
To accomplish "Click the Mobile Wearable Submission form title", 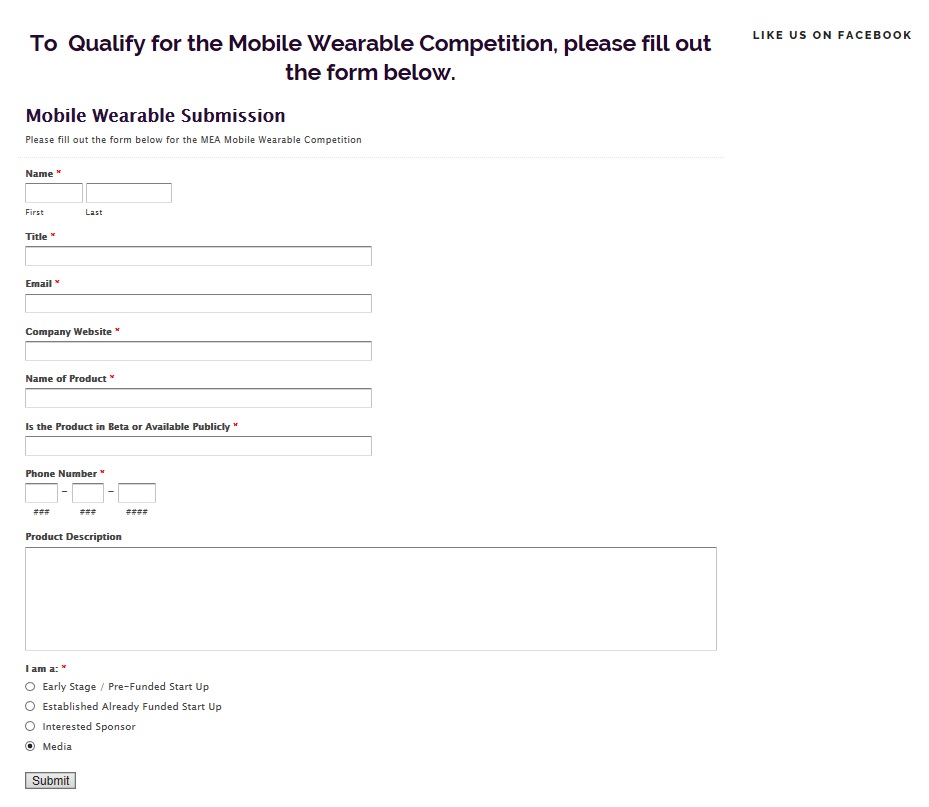I will click(x=155, y=116).
